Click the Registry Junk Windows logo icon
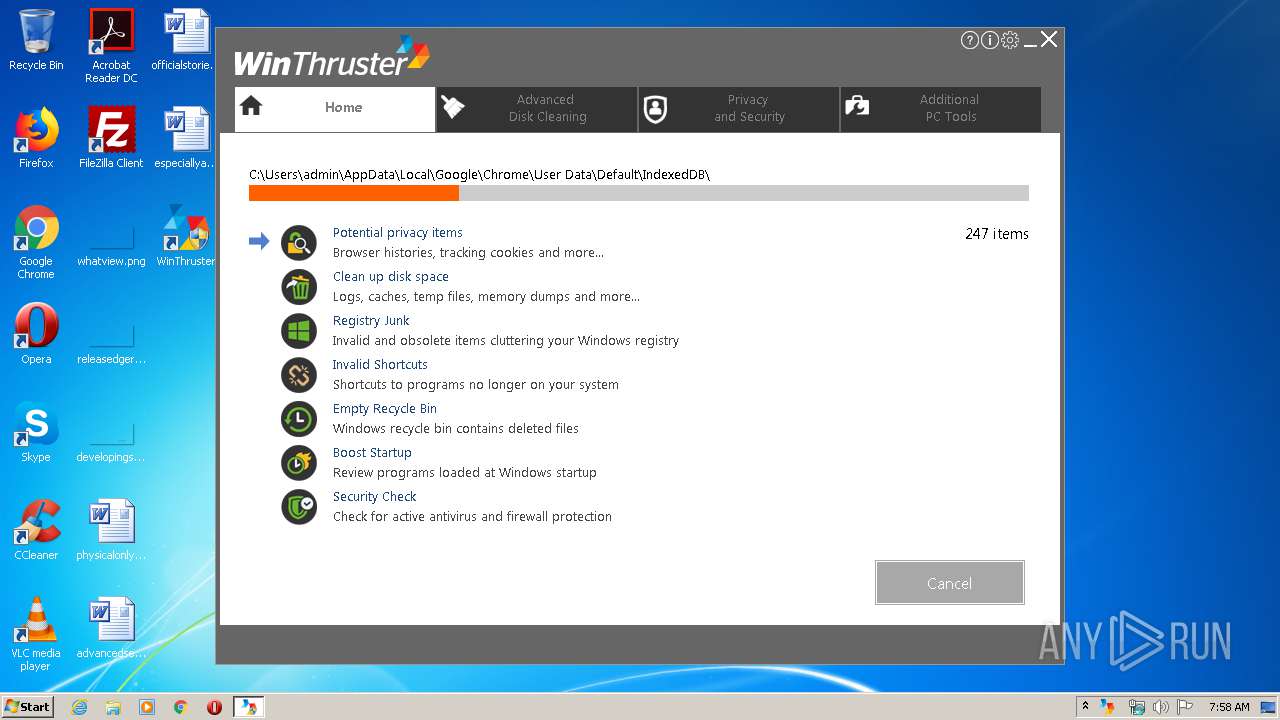The image size is (1280, 720). pyautogui.click(x=299, y=331)
